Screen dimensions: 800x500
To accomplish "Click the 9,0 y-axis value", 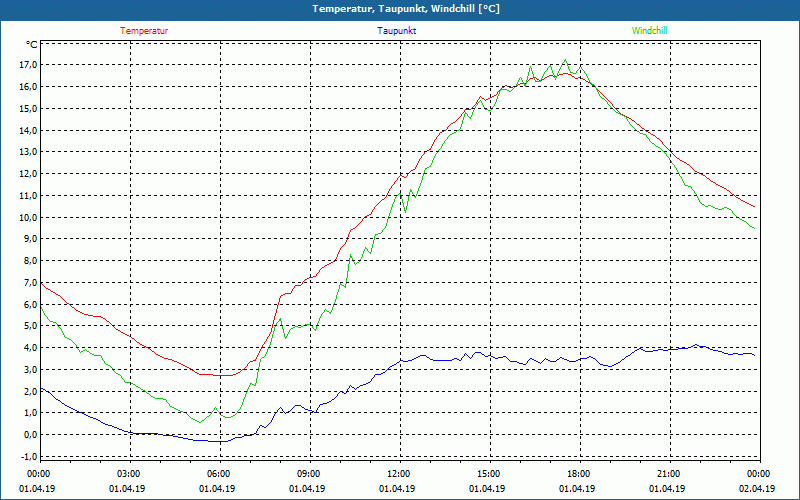I will coord(30,239).
